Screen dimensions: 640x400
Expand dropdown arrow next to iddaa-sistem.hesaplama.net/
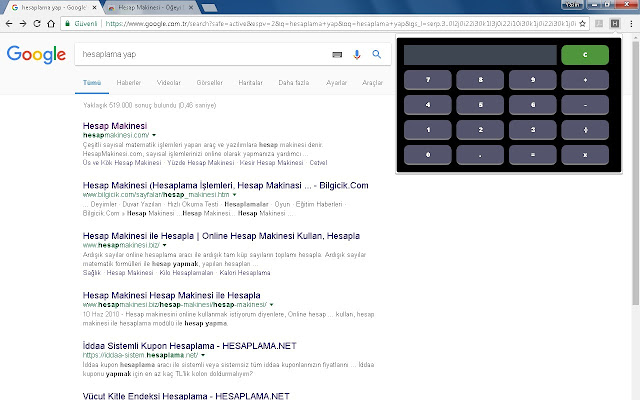tap(203, 355)
